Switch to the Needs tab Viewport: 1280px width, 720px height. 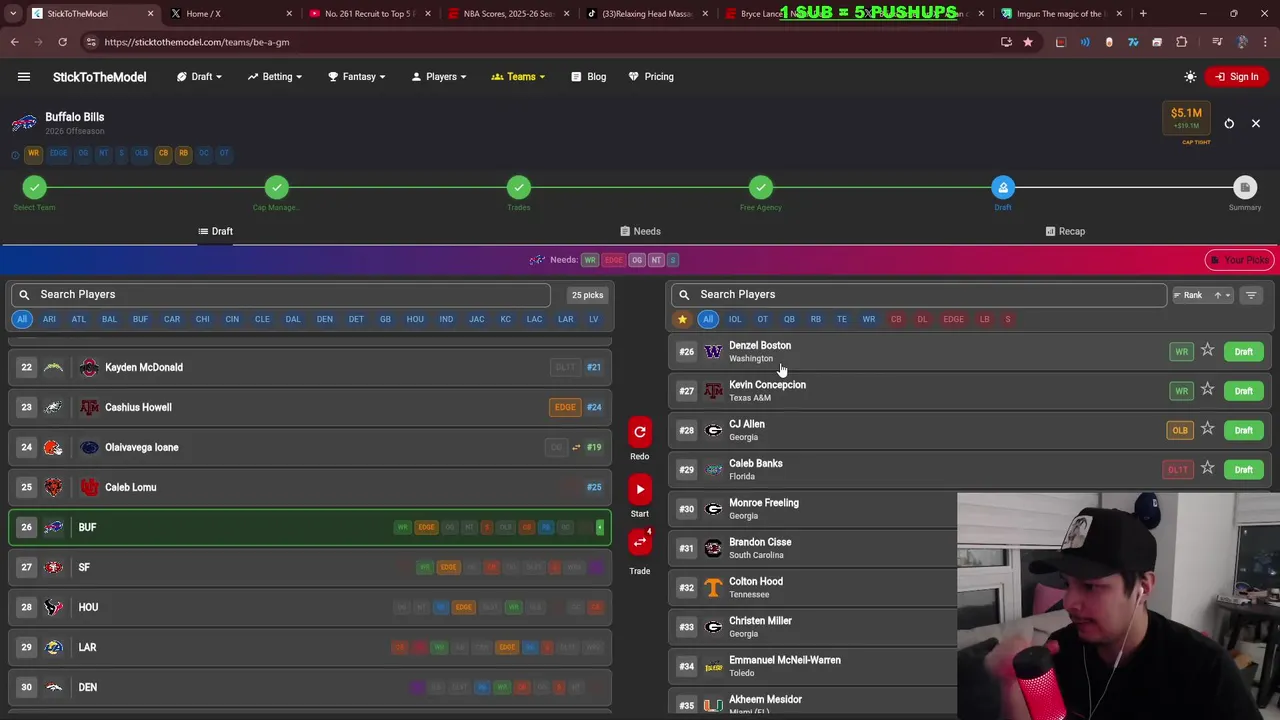coord(640,231)
